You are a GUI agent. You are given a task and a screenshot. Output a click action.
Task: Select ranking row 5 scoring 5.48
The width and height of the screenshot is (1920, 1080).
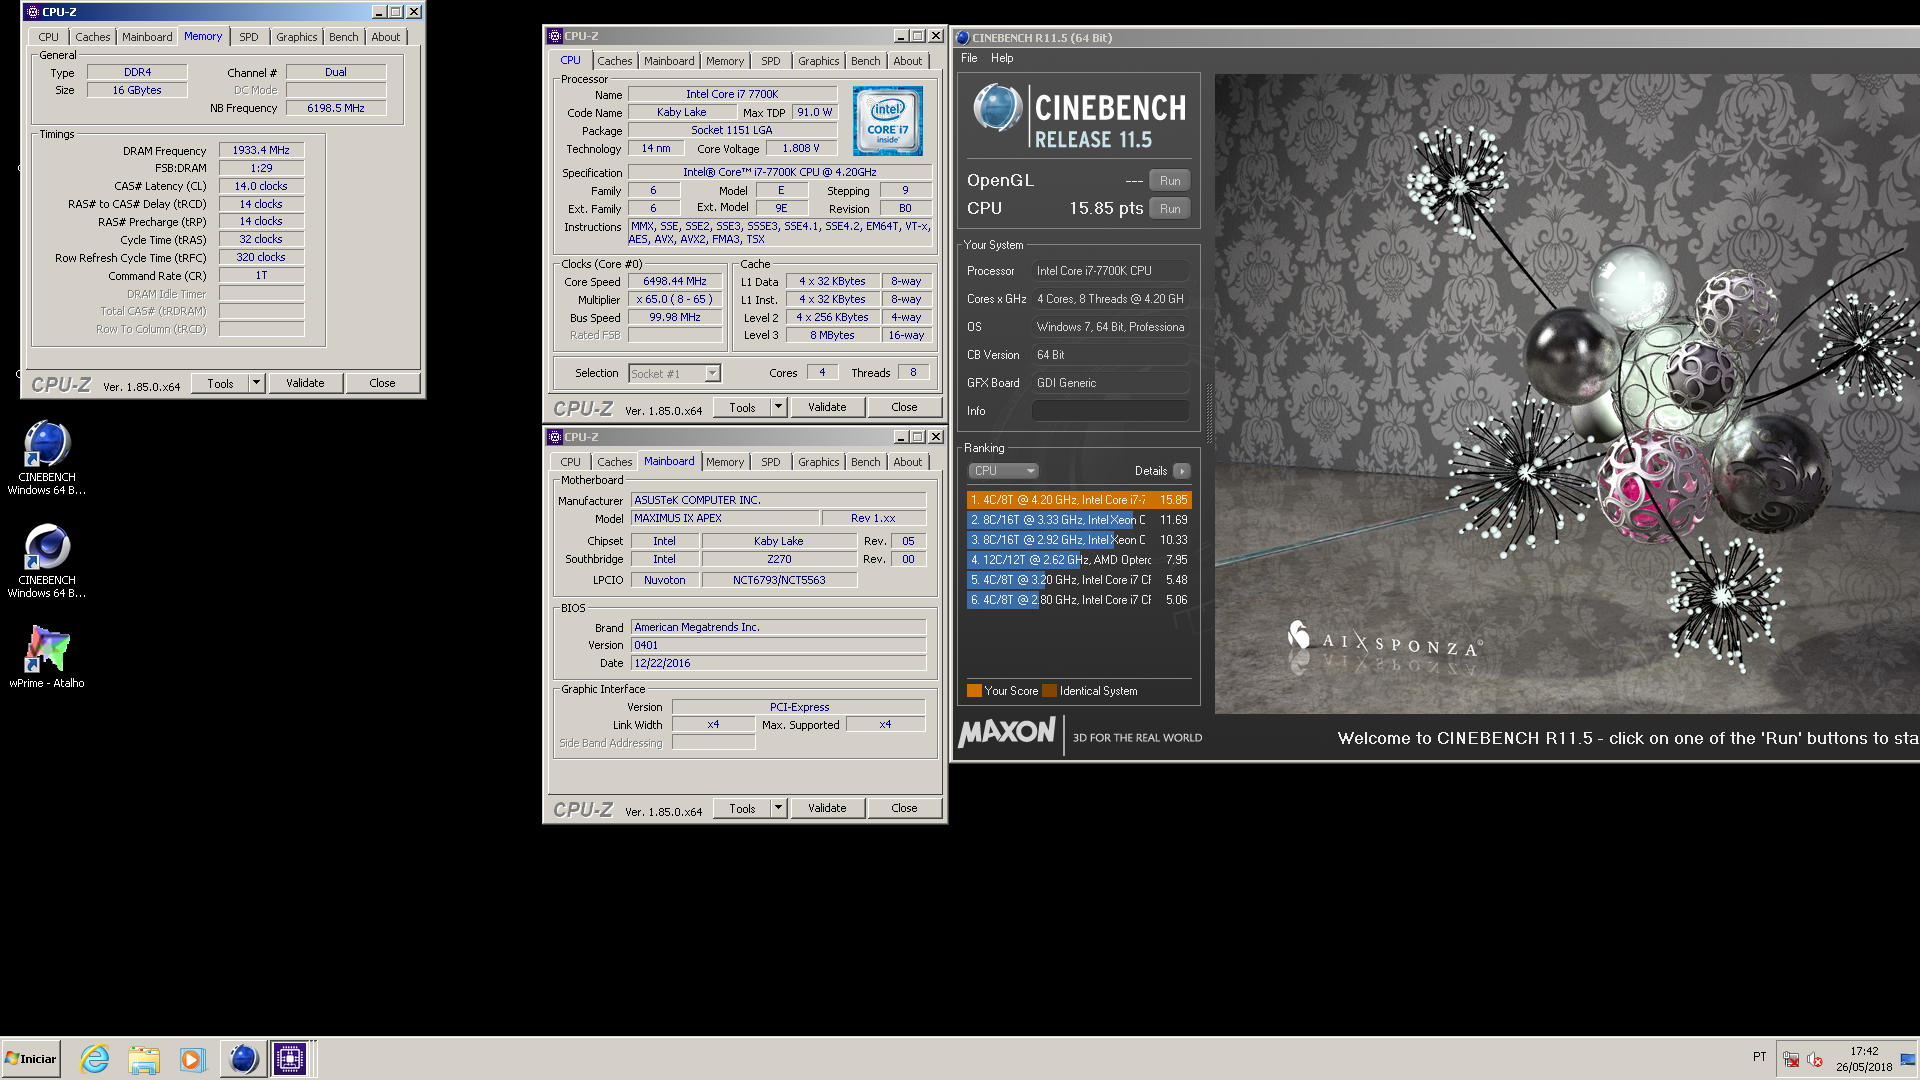[x=1079, y=580]
